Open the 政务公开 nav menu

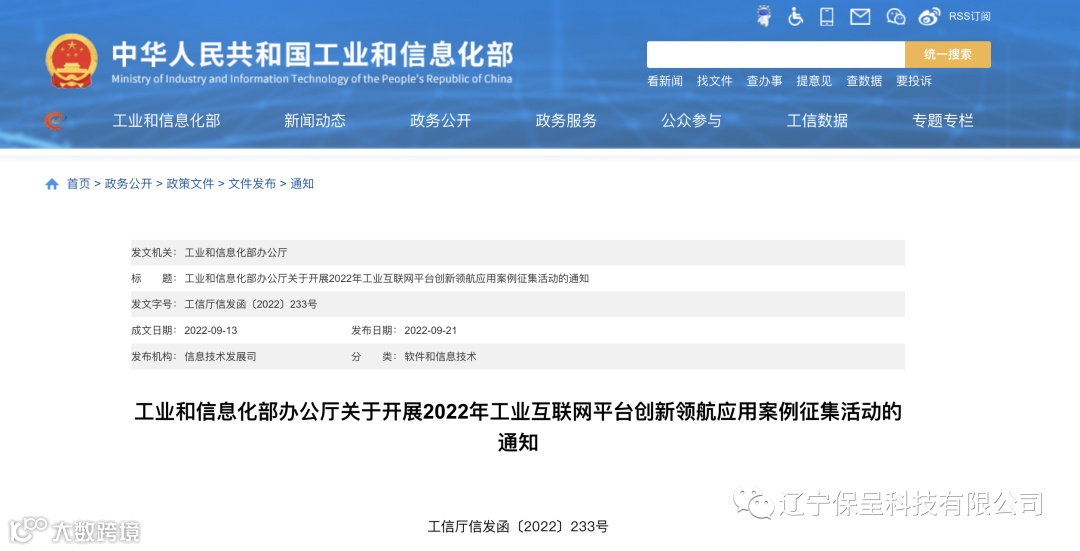(440, 121)
